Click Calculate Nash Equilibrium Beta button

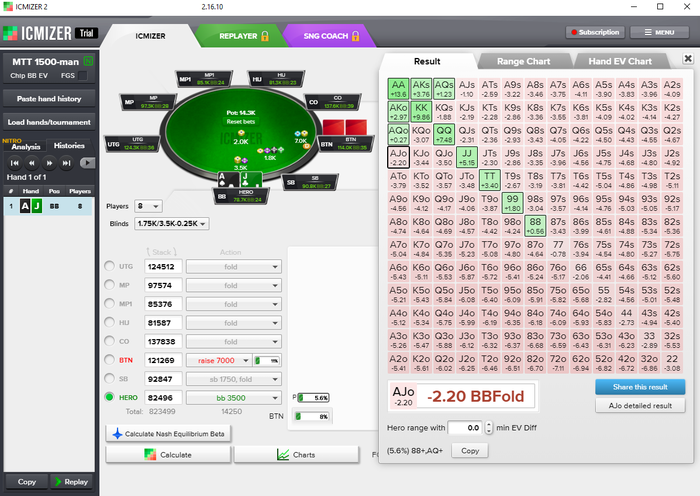click(x=168, y=433)
